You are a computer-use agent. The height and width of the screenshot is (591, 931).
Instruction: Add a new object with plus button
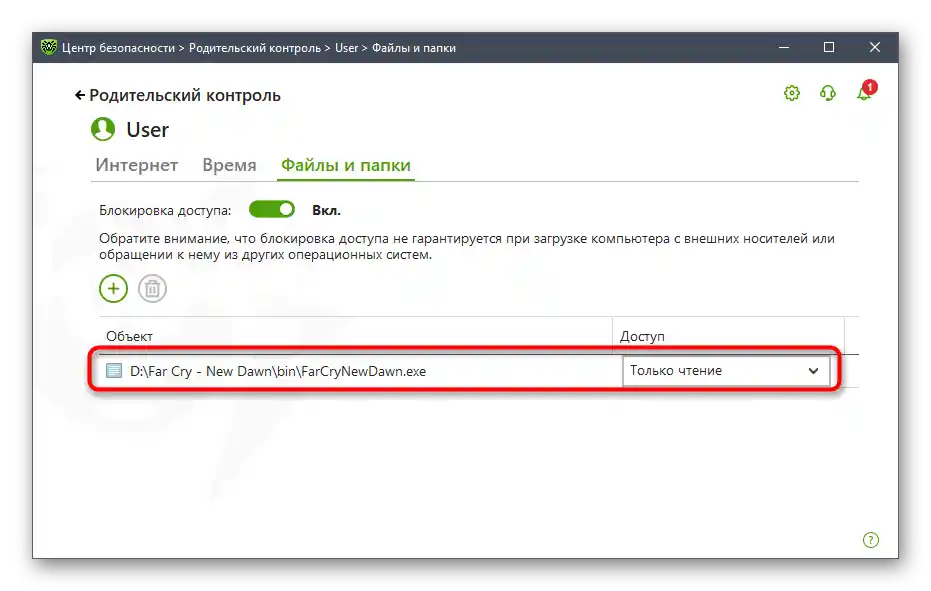coord(113,289)
